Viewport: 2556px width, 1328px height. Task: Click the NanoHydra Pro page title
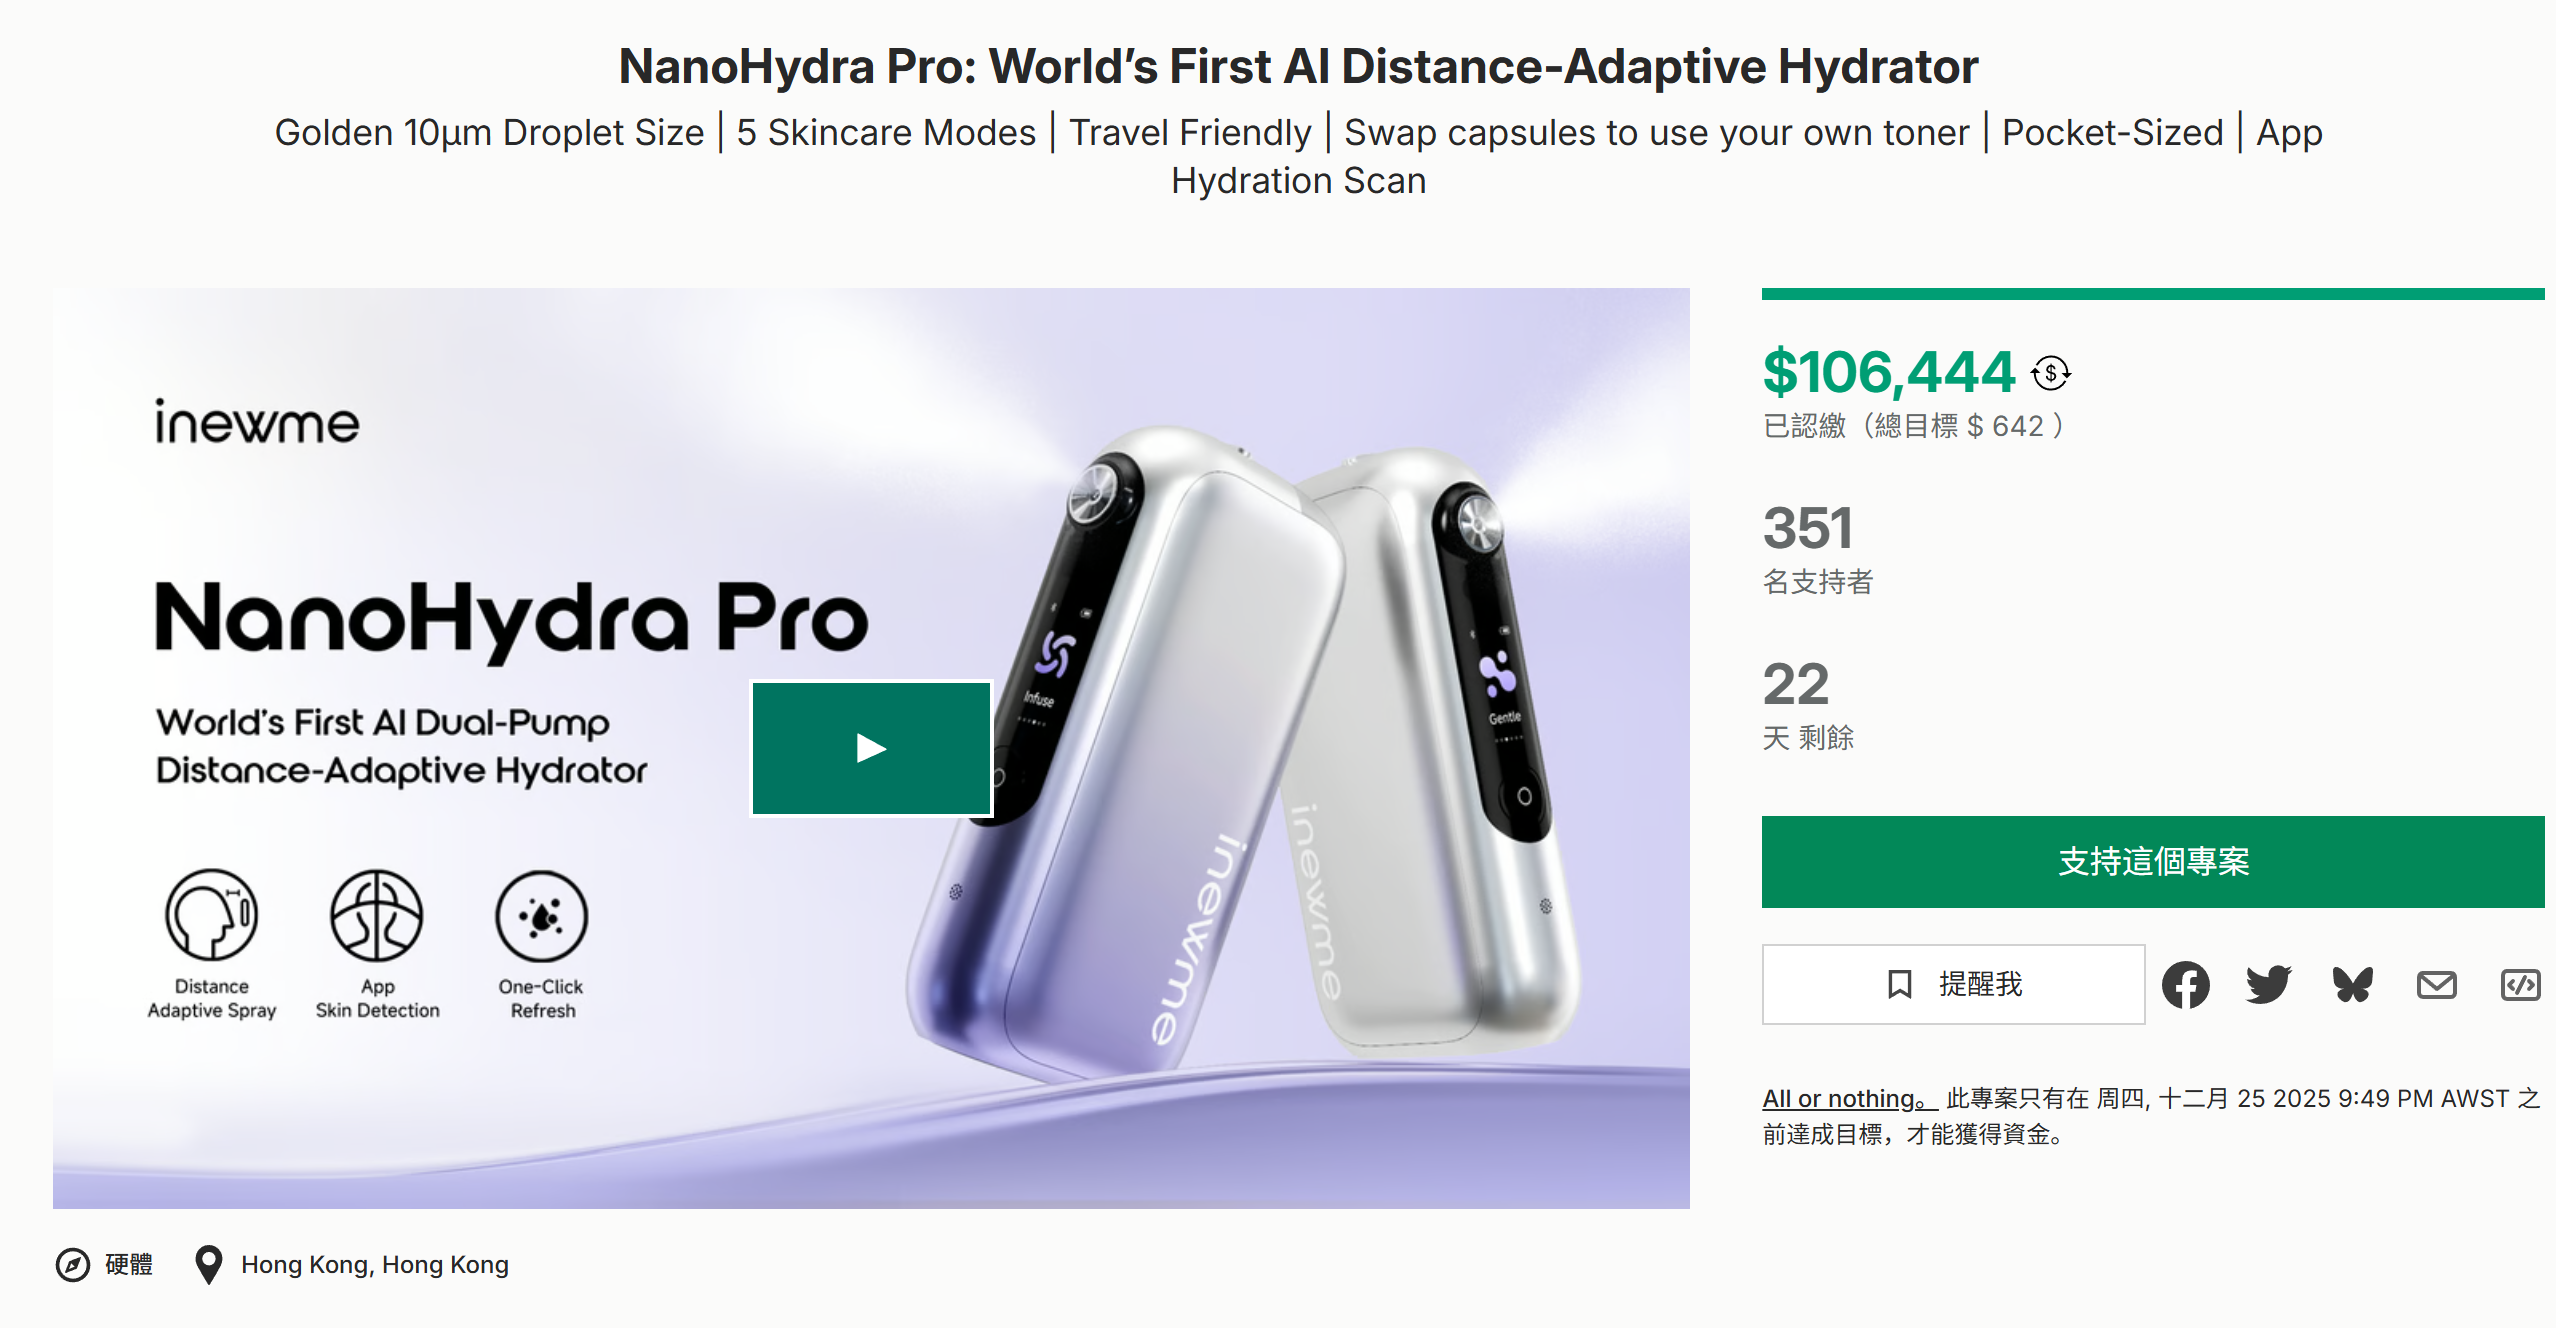pos(1297,66)
